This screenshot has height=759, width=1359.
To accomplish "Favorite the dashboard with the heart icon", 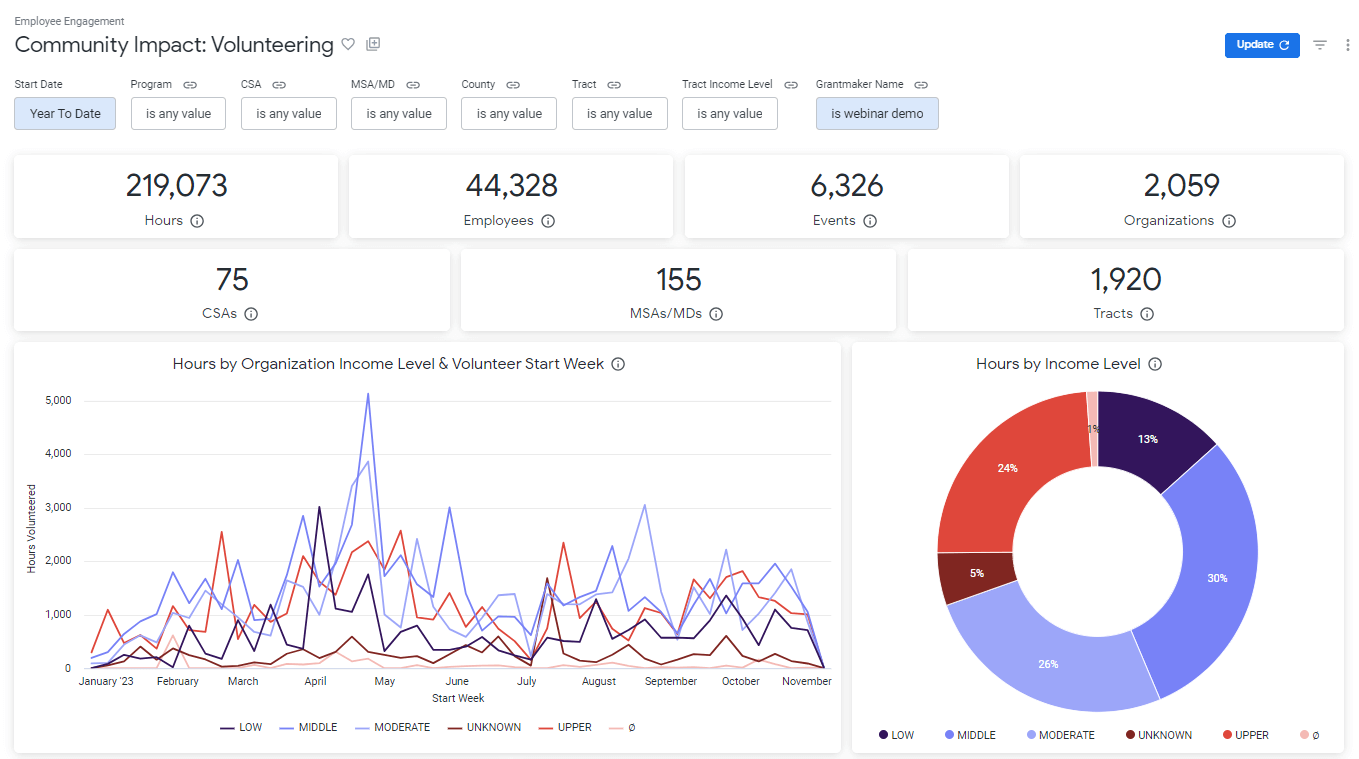I will pyautogui.click(x=348, y=44).
